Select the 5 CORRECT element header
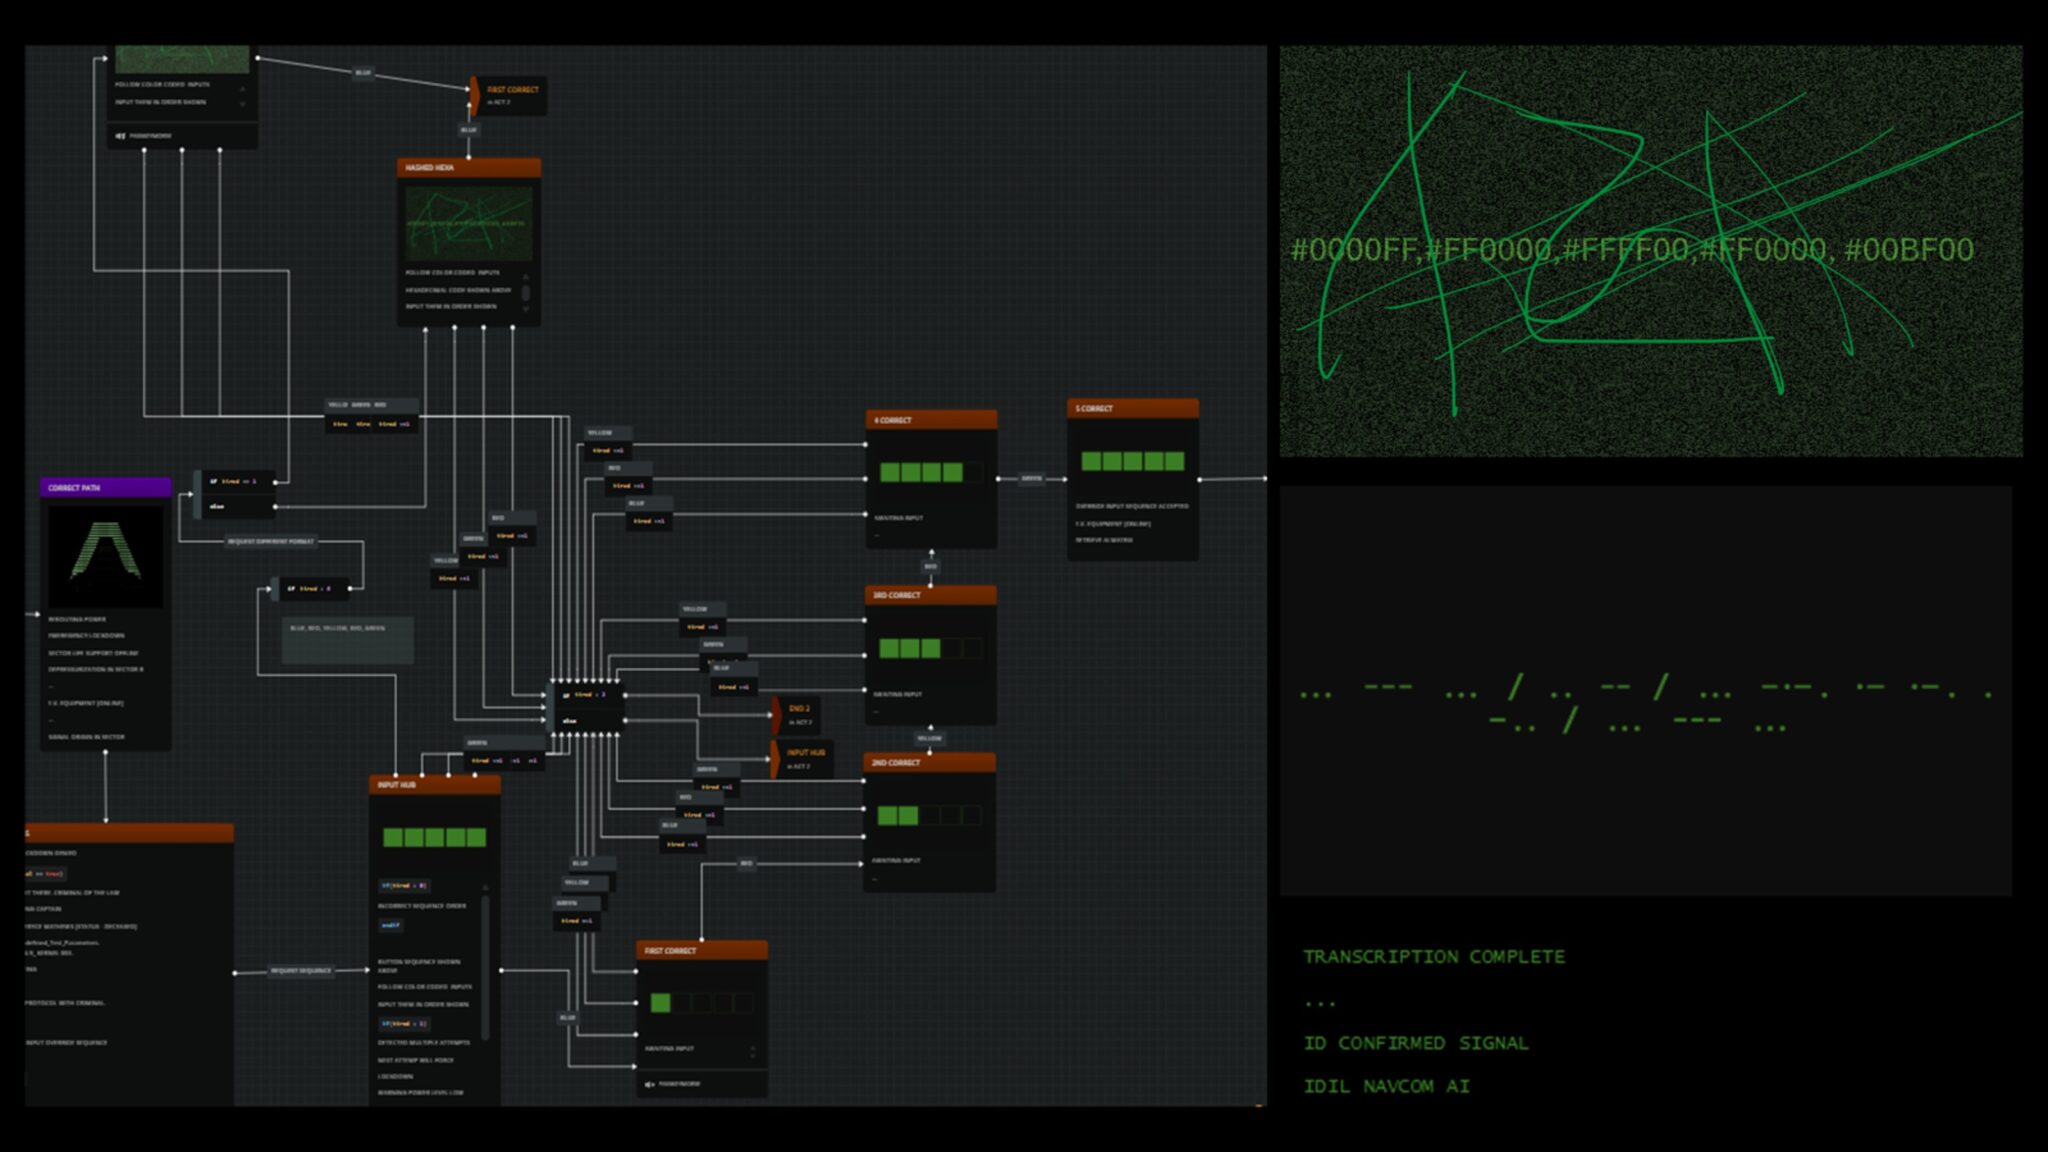2048x1152 pixels. [x=1132, y=408]
